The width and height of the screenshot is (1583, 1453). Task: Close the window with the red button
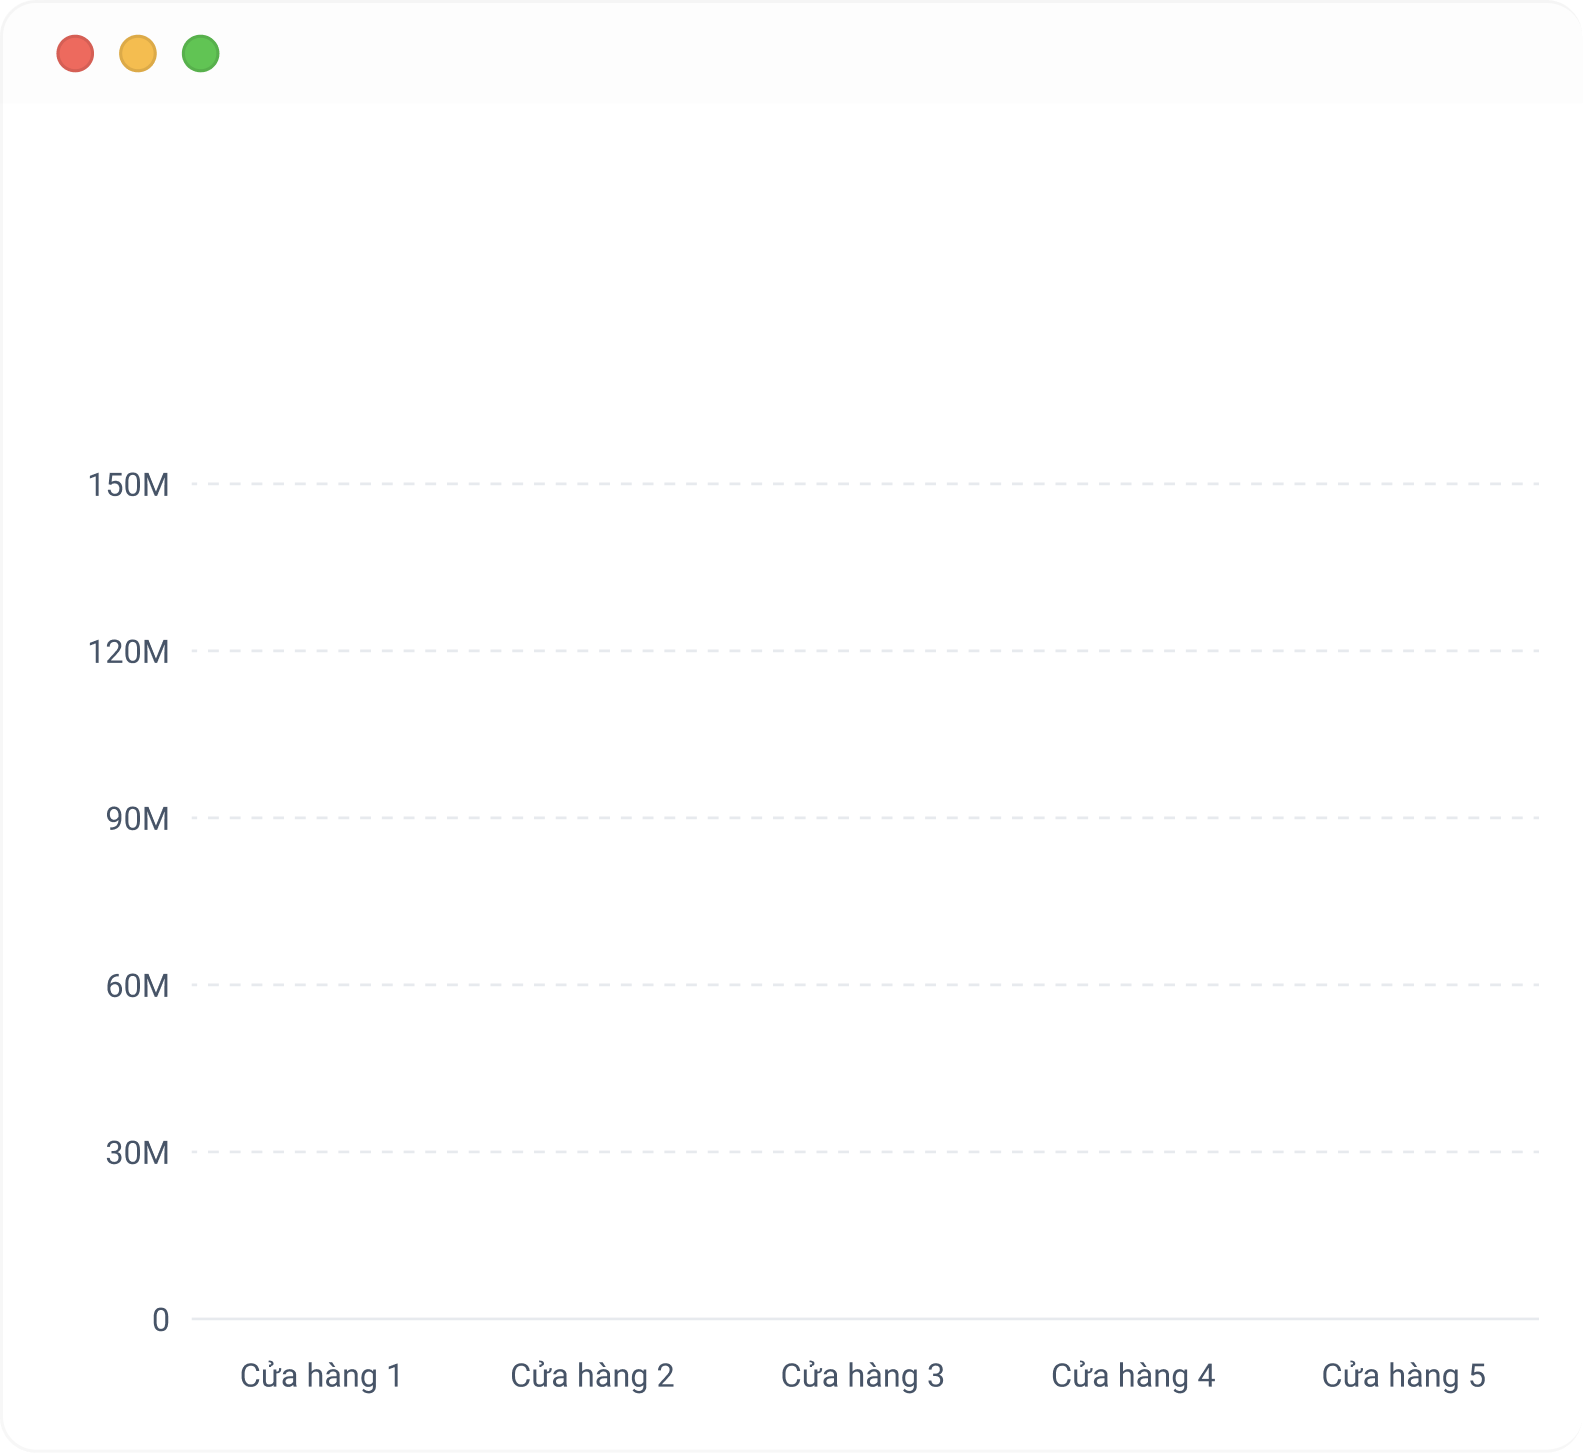coord(75,53)
